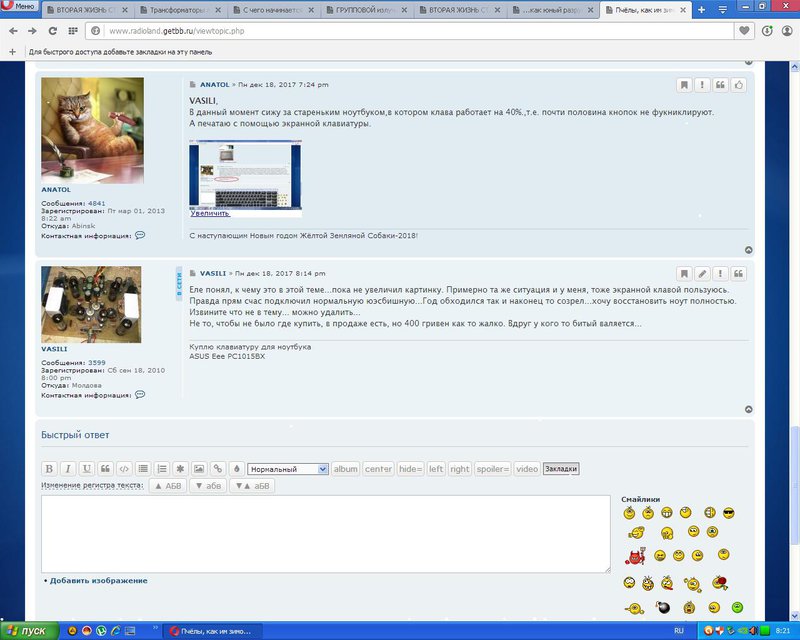Image resolution: width=800 pixels, height=640 pixels.
Task: Go forward in browser history
Action: [x=32, y=31]
